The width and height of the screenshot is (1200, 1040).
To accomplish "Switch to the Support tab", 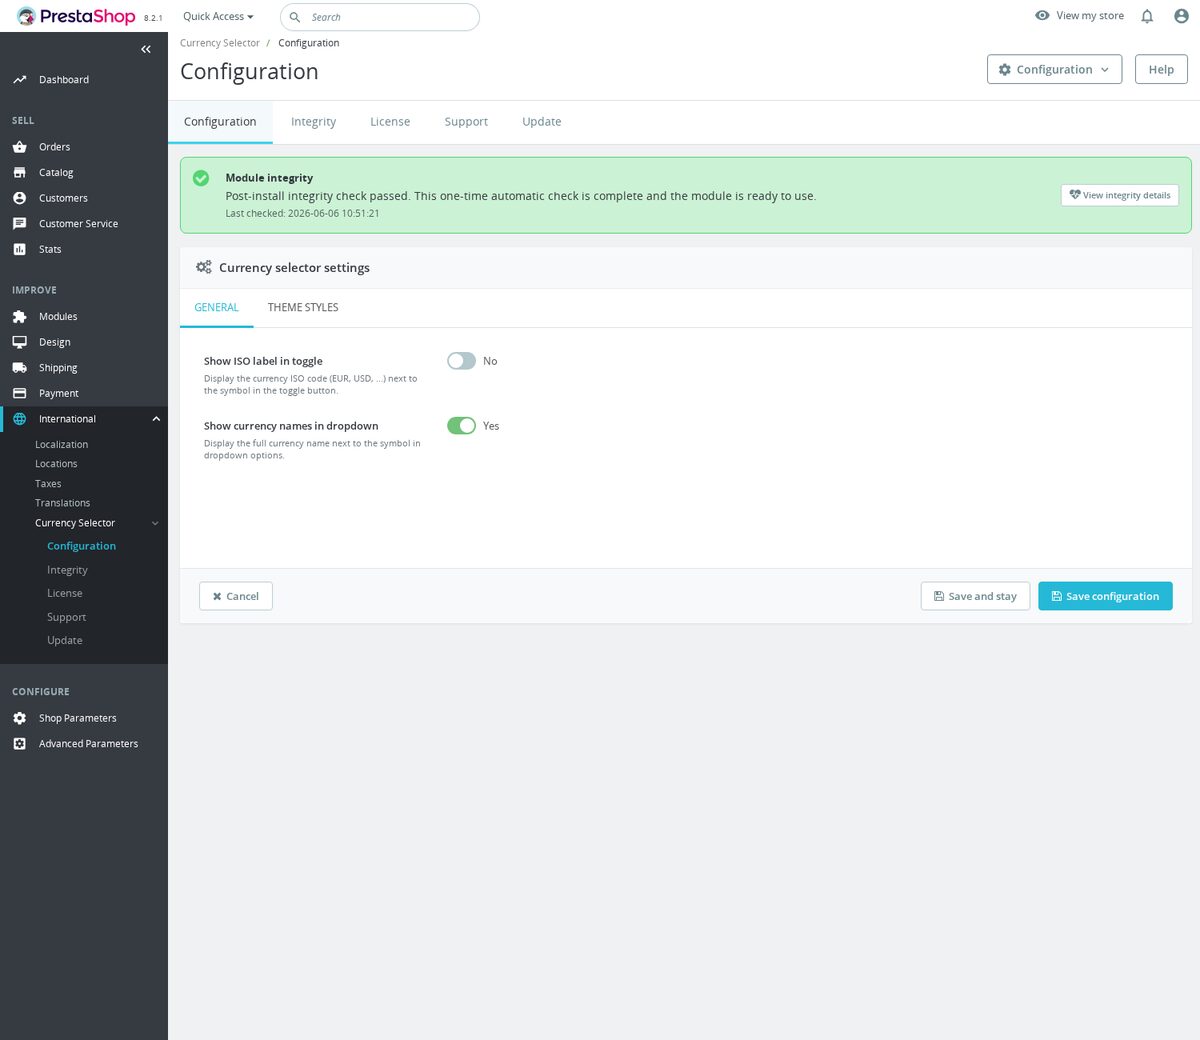I will 466,122.
